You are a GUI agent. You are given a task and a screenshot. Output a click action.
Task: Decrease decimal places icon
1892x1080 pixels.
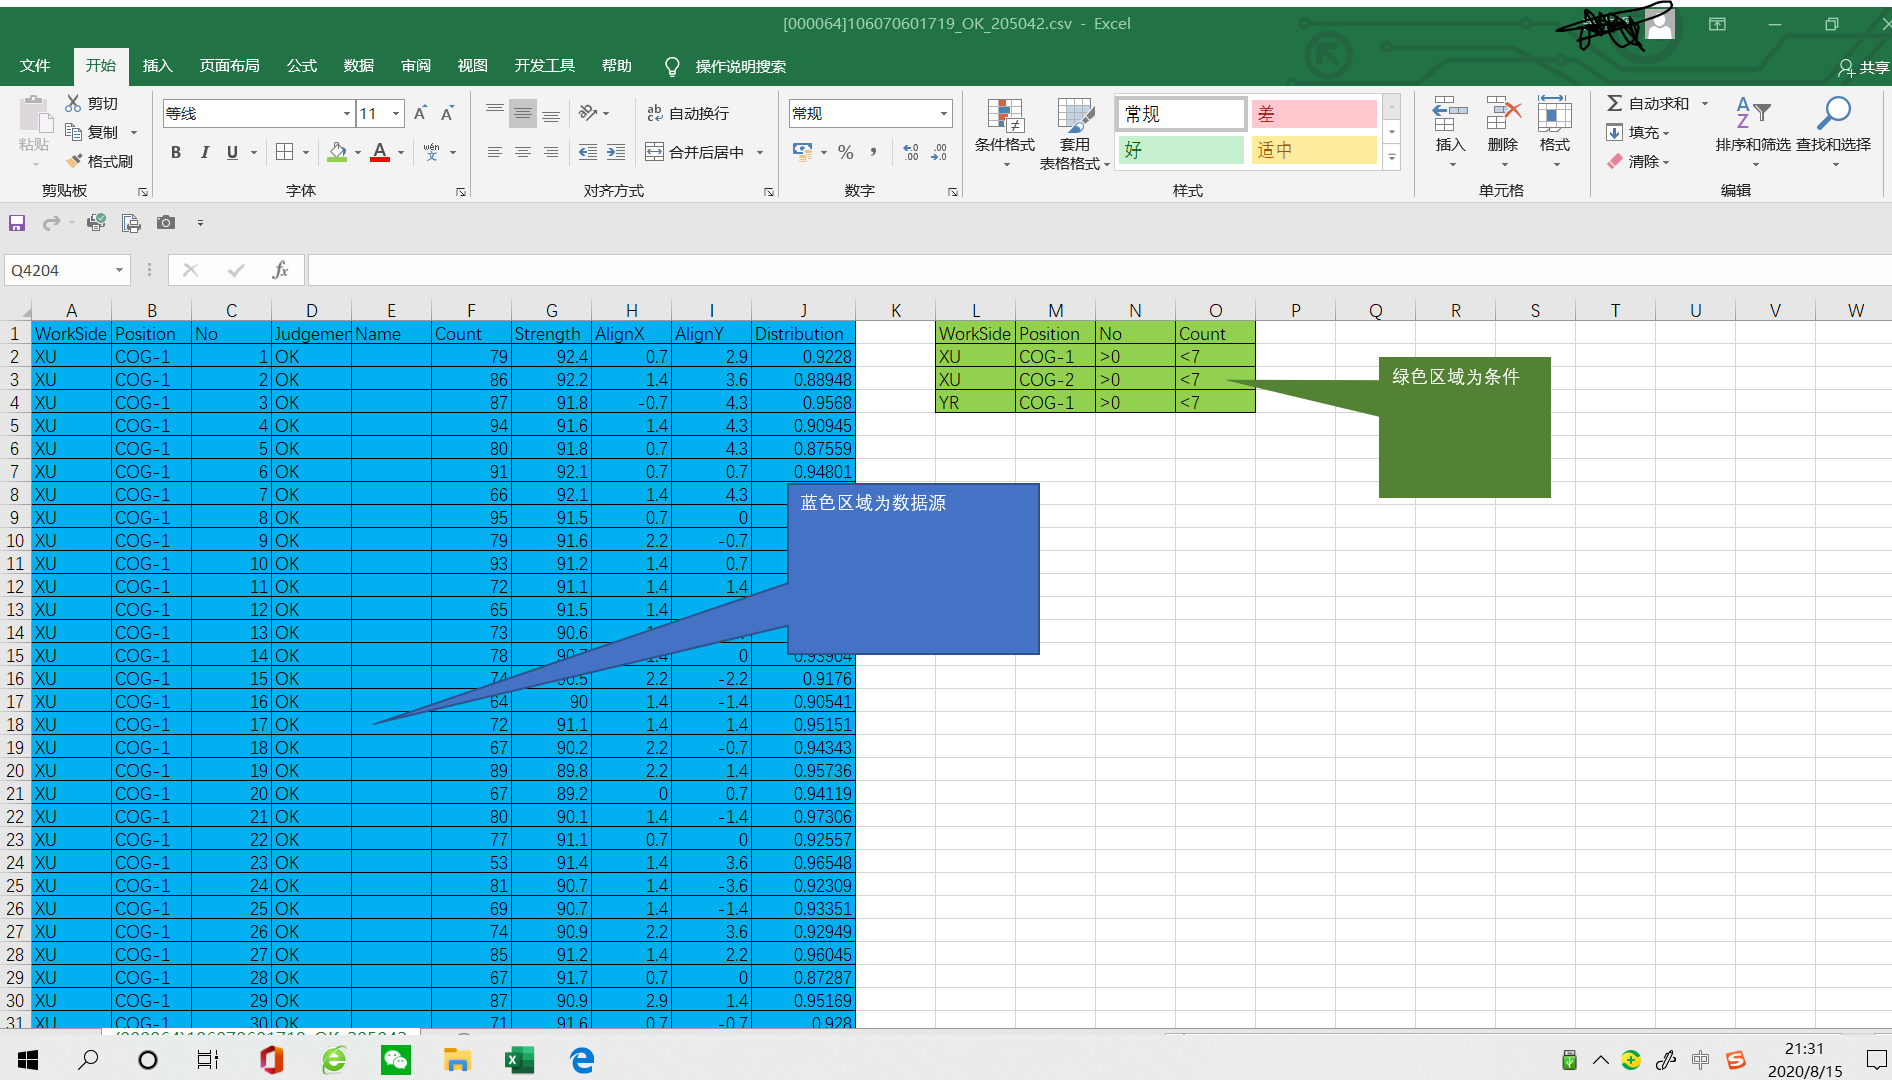click(x=939, y=152)
